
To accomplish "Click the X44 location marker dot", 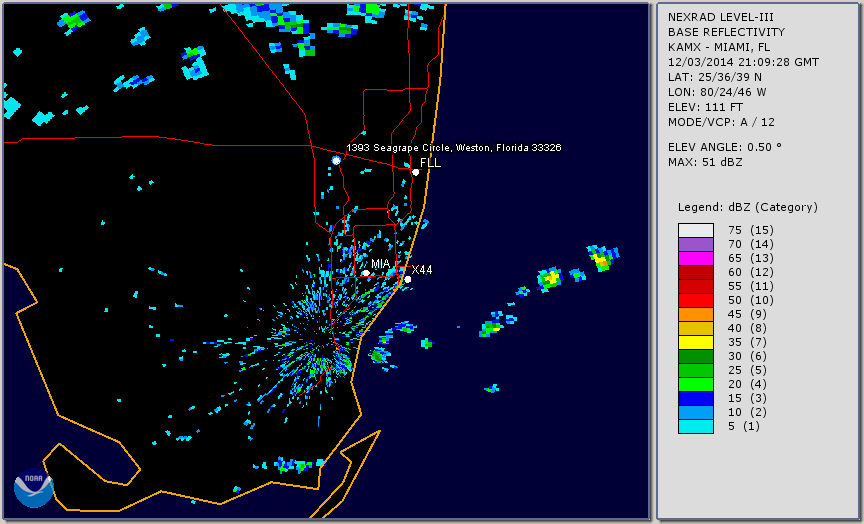I will (x=408, y=280).
